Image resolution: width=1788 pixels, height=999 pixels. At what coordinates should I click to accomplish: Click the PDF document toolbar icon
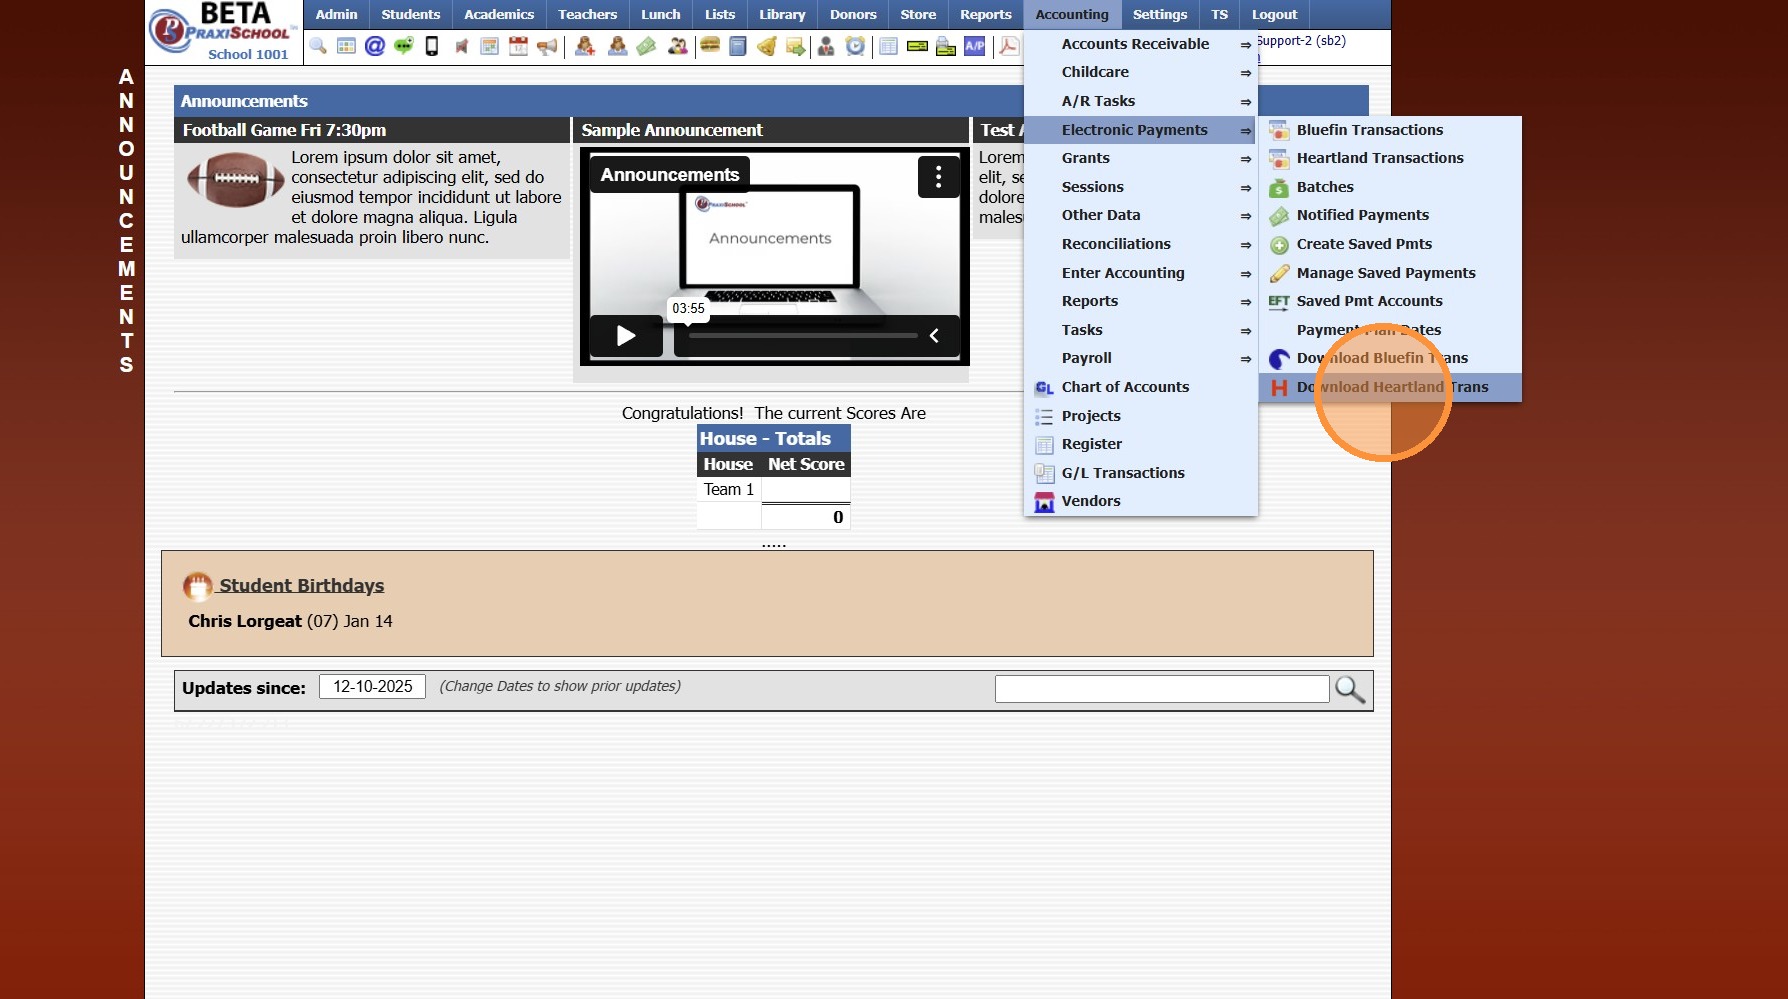(x=1009, y=46)
